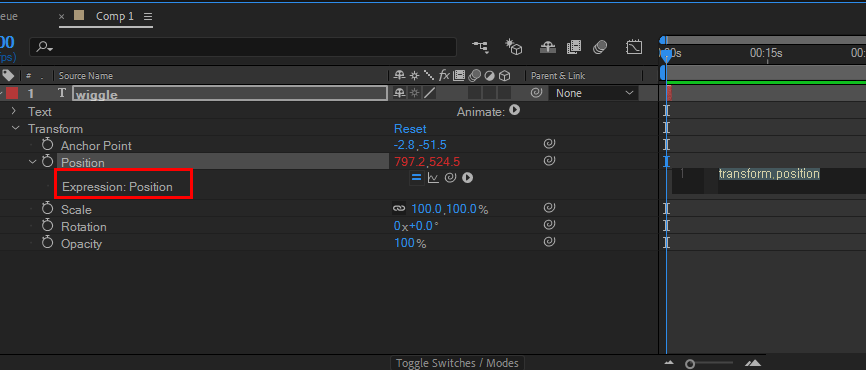Open the Parent None dropdown
Viewport: 866px width, 370px height.
(x=594, y=93)
